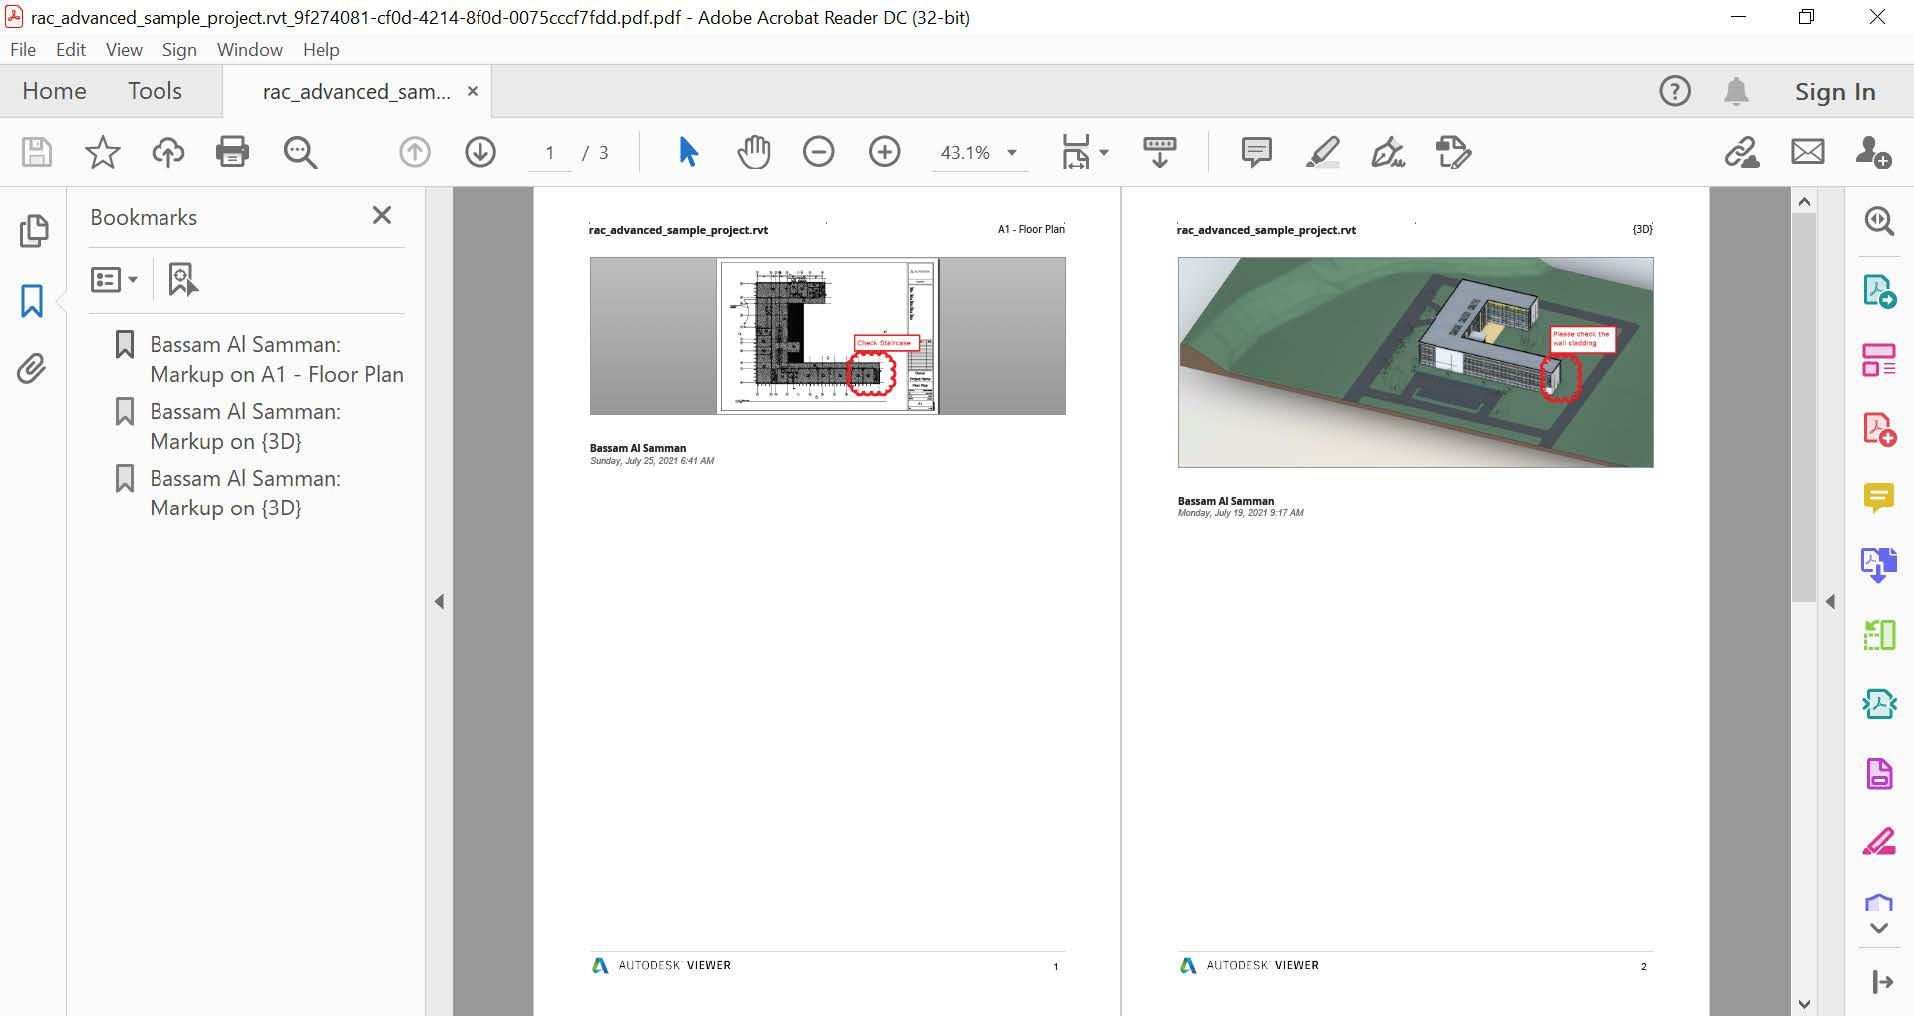Open the Help menu

tap(321, 49)
